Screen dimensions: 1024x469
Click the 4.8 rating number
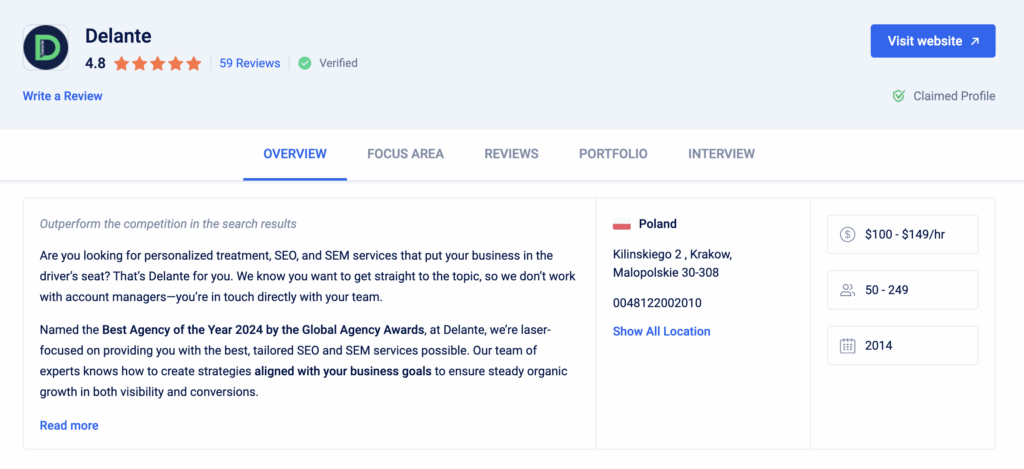pyautogui.click(x=95, y=63)
